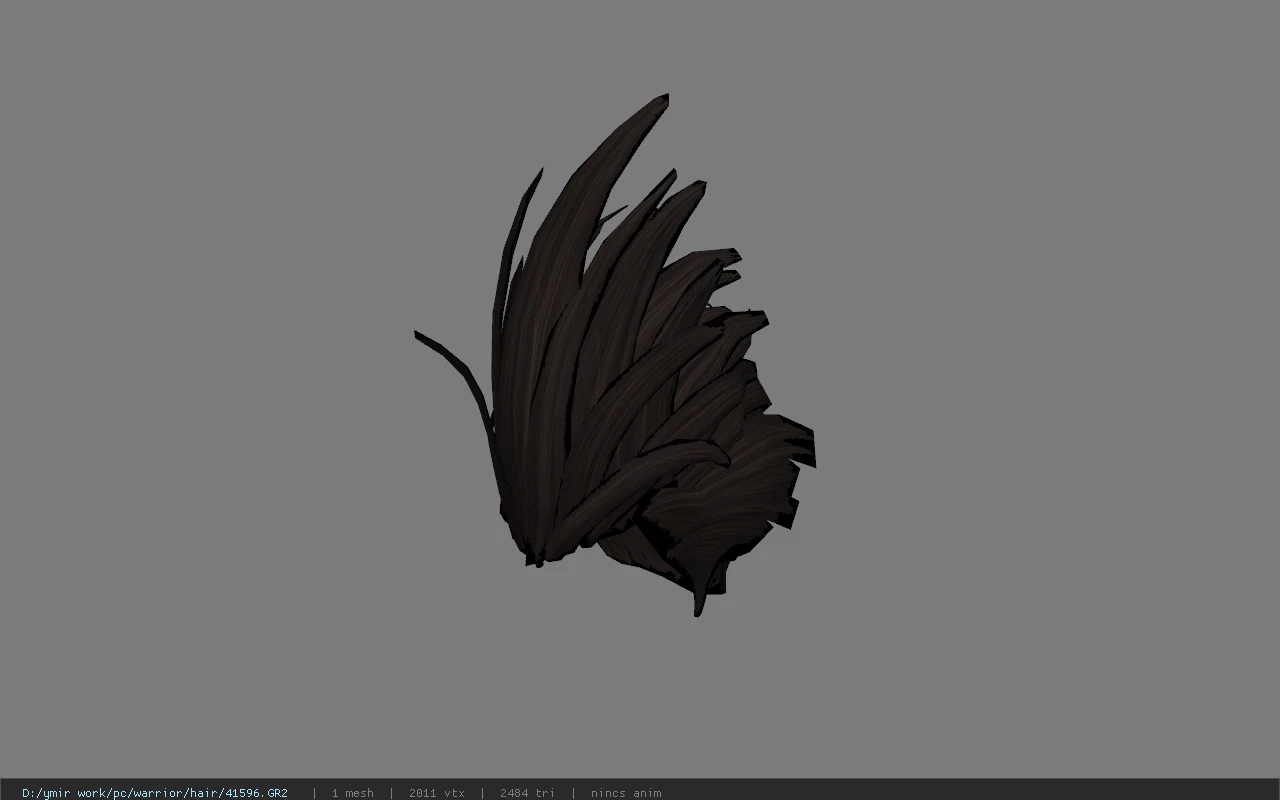Click the '1 mesh' status entry

tap(353, 793)
